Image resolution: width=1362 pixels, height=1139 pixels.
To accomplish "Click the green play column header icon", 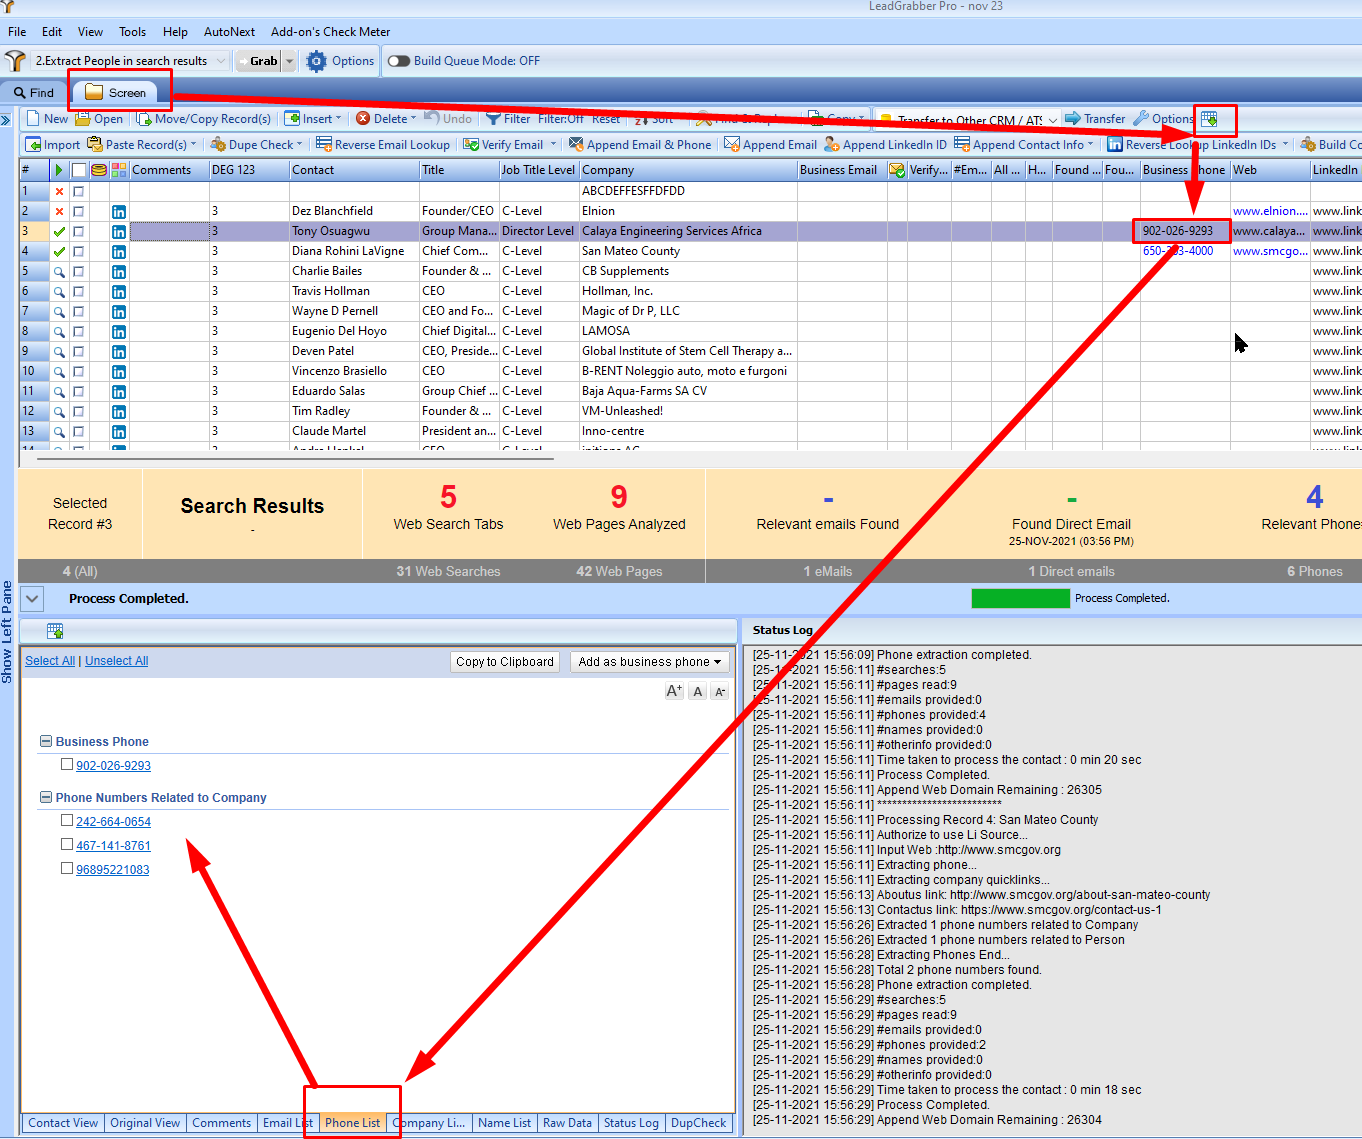I will point(59,170).
